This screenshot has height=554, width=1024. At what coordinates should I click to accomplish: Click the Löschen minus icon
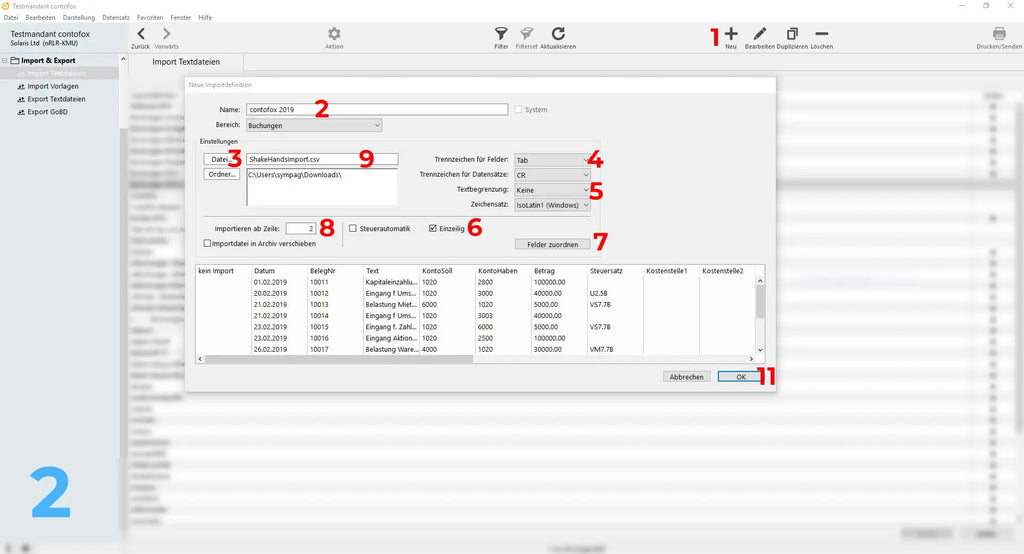coord(821,34)
